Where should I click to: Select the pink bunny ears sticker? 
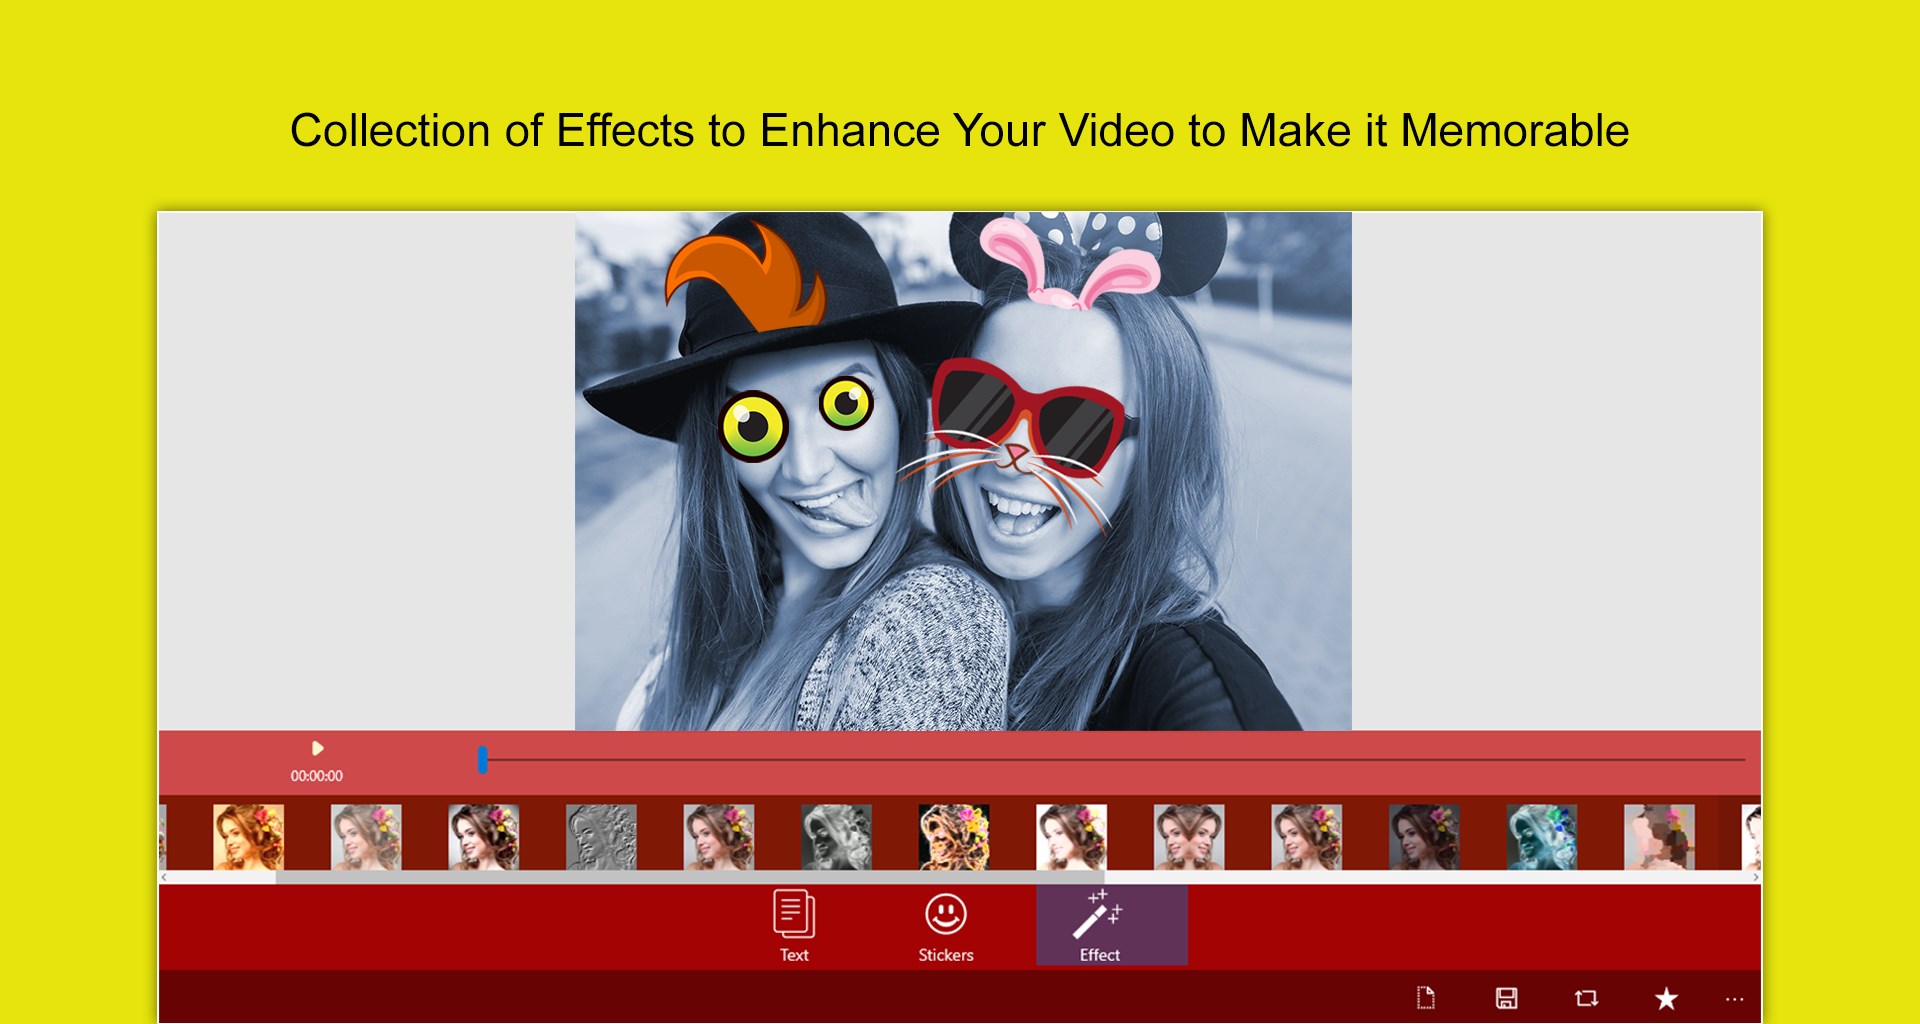click(1070, 263)
